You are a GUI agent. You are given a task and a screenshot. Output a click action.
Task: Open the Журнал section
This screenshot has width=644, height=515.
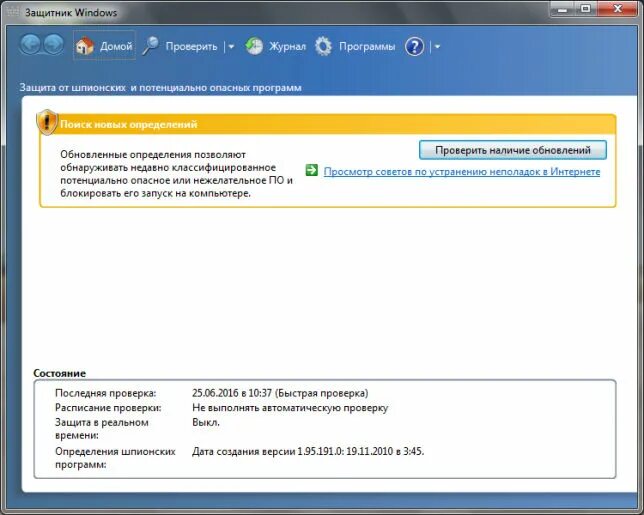(x=287, y=46)
